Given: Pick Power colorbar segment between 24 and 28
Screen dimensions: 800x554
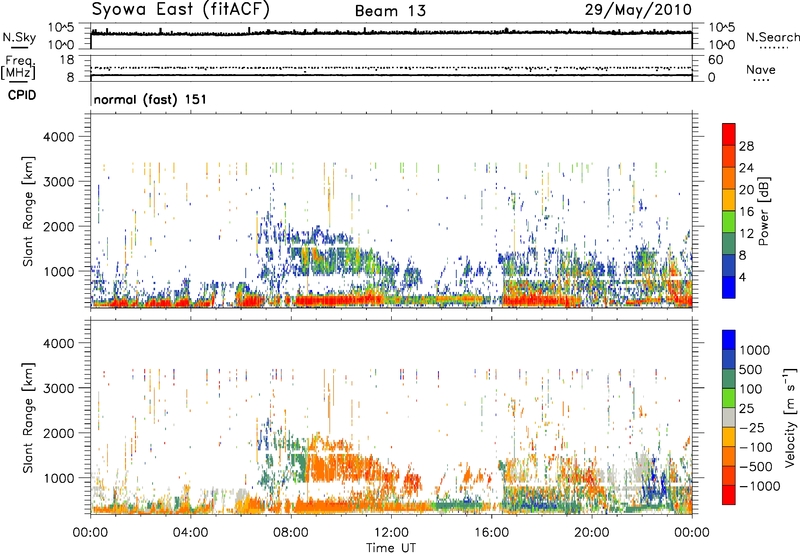Looking at the screenshot, I should (729, 156).
